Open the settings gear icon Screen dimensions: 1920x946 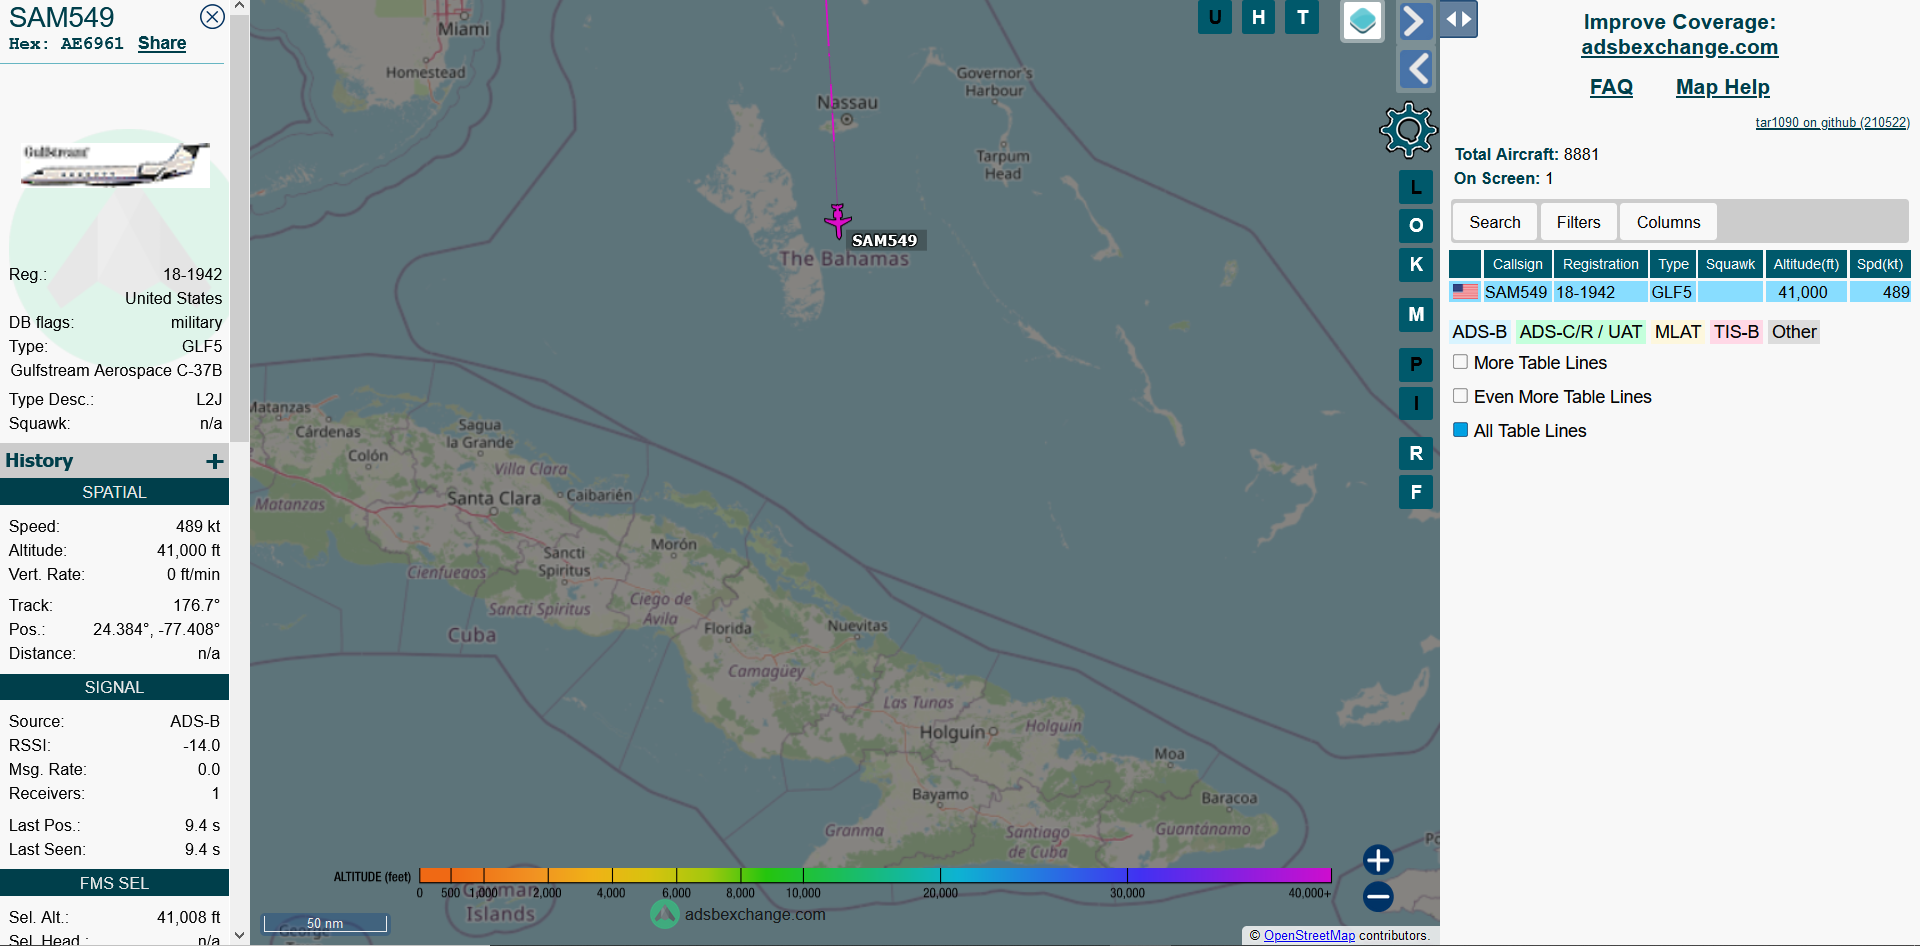pos(1408,129)
